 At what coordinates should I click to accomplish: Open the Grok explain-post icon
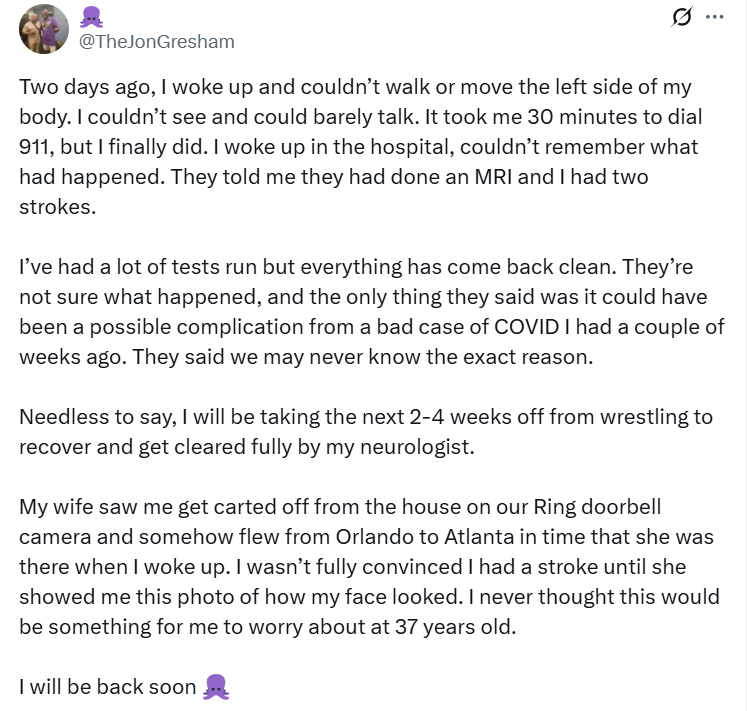pos(683,17)
